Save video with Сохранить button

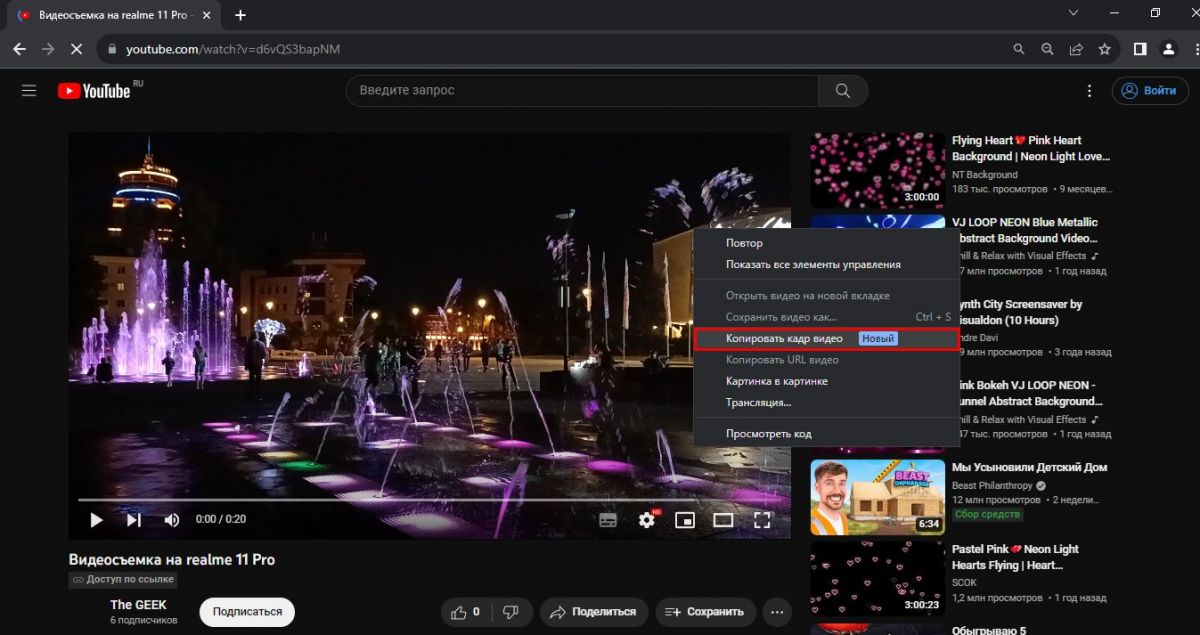(705, 612)
